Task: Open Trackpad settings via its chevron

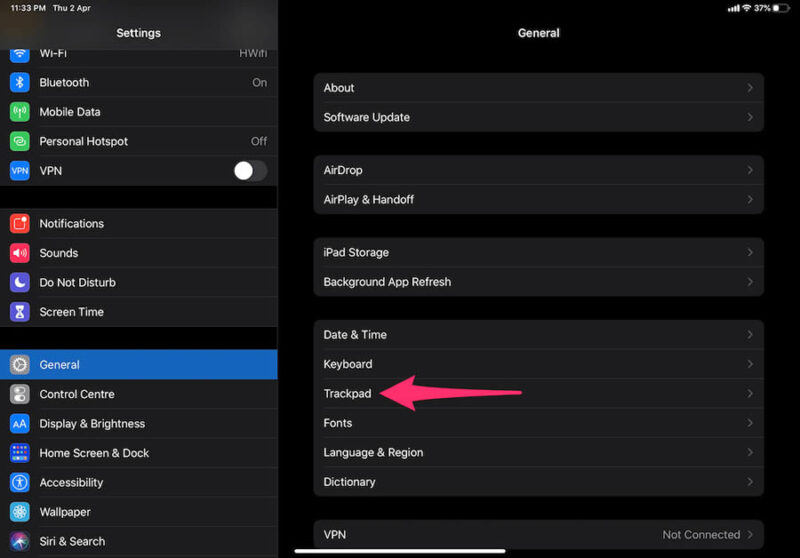Action: click(x=750, y=394)
